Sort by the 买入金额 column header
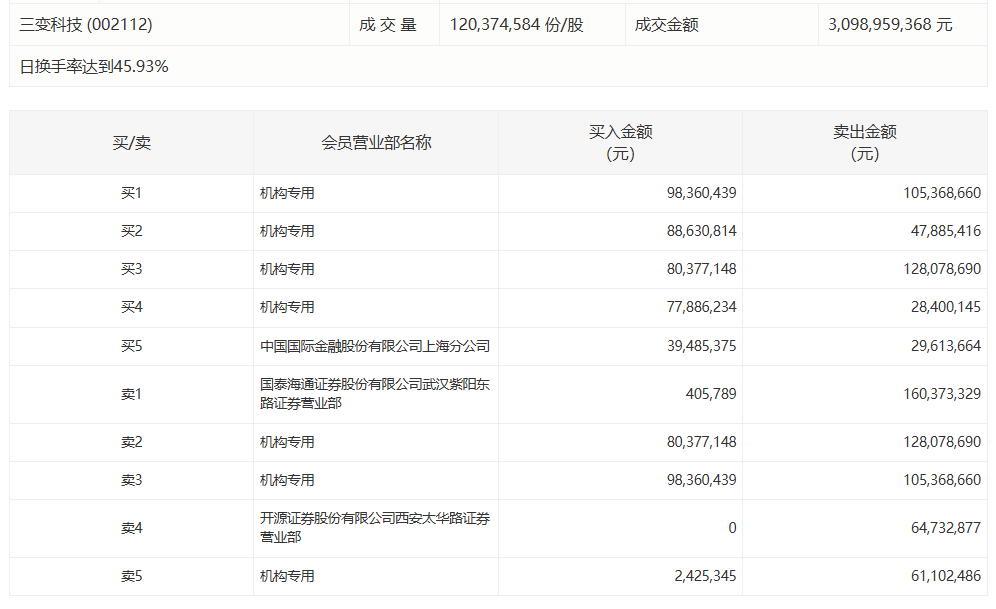996x609 pixels. [620, 142]
